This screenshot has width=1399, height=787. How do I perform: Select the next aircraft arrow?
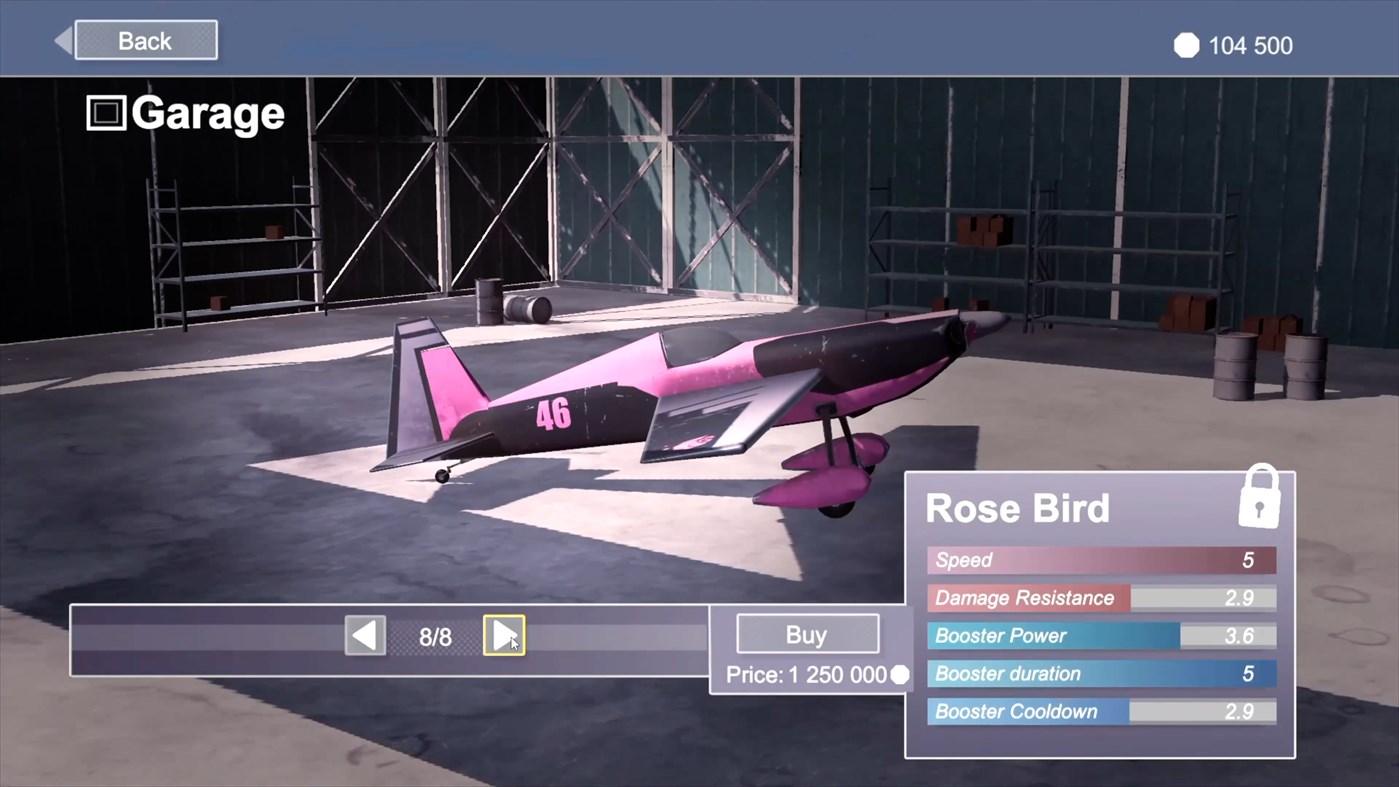pos(504,635)
